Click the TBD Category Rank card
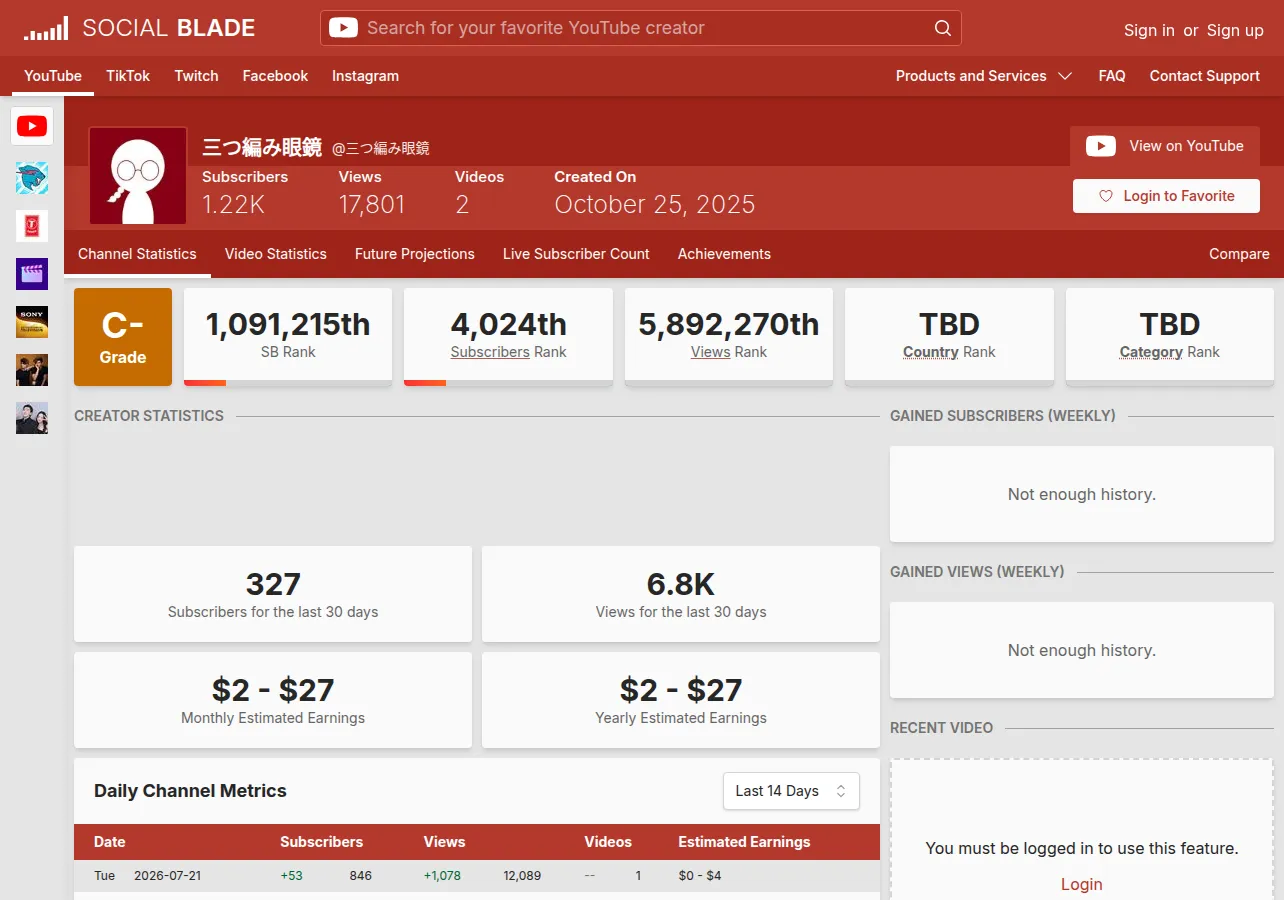The height and width of the screenshot is (900, 1284). (x=1170, y=337)
